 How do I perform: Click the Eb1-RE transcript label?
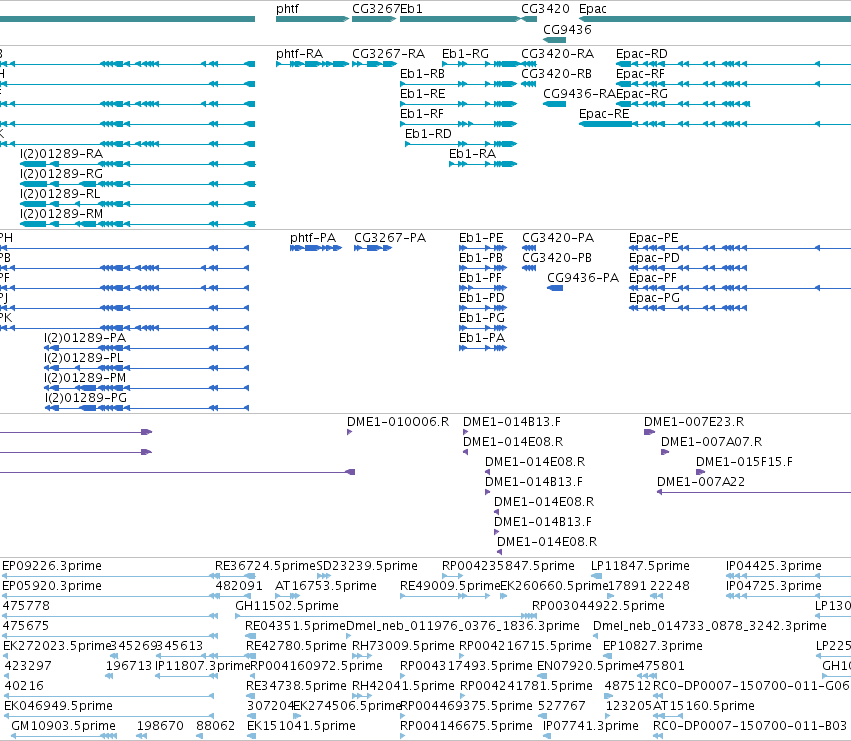pos(422,94)
